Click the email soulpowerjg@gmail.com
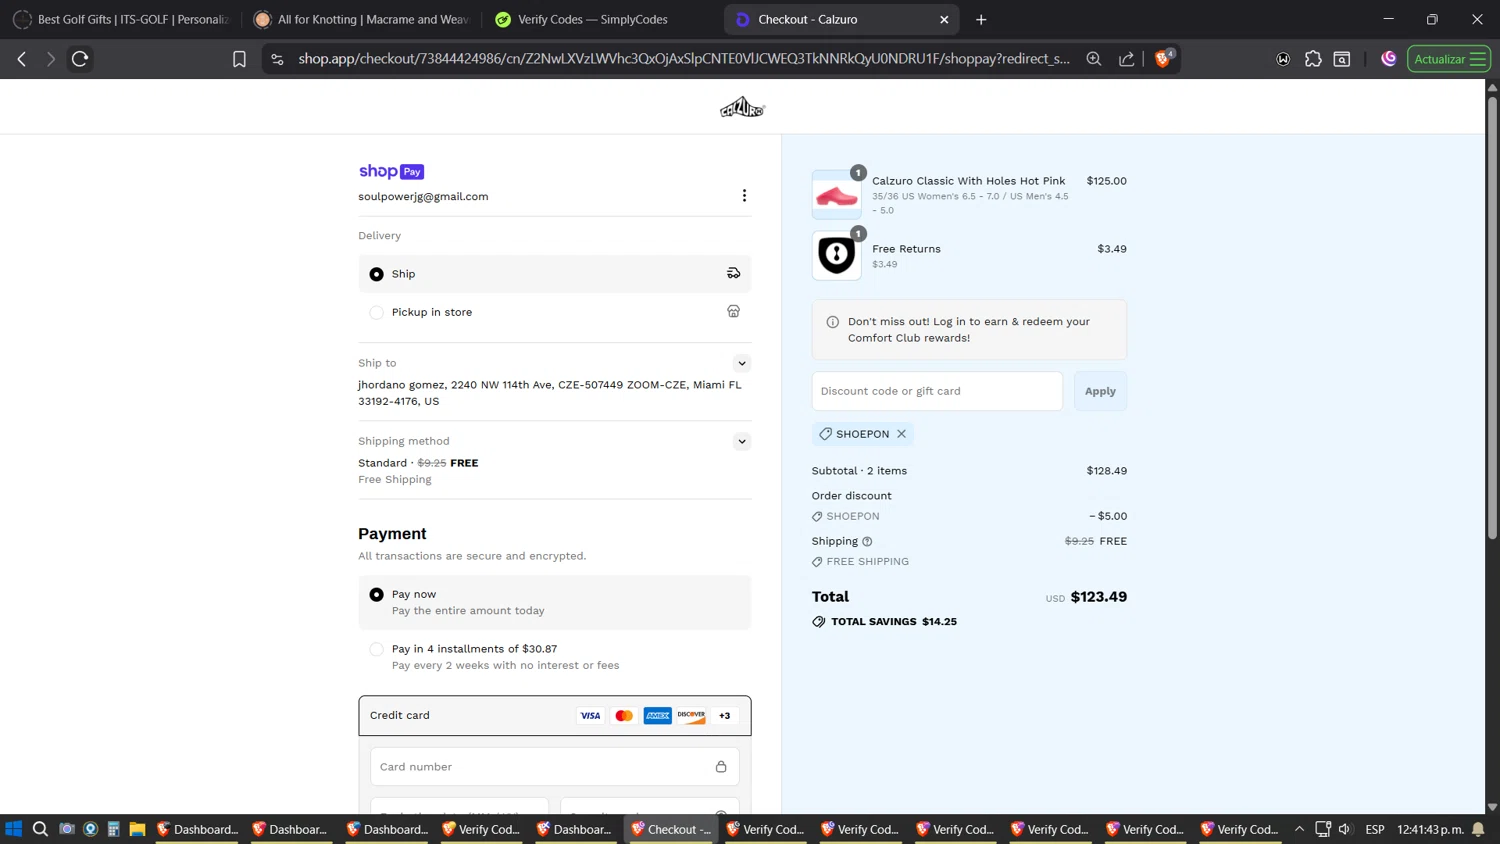Image resolution: width=1500 pixels, height=844 pixels. click(423, 196)
